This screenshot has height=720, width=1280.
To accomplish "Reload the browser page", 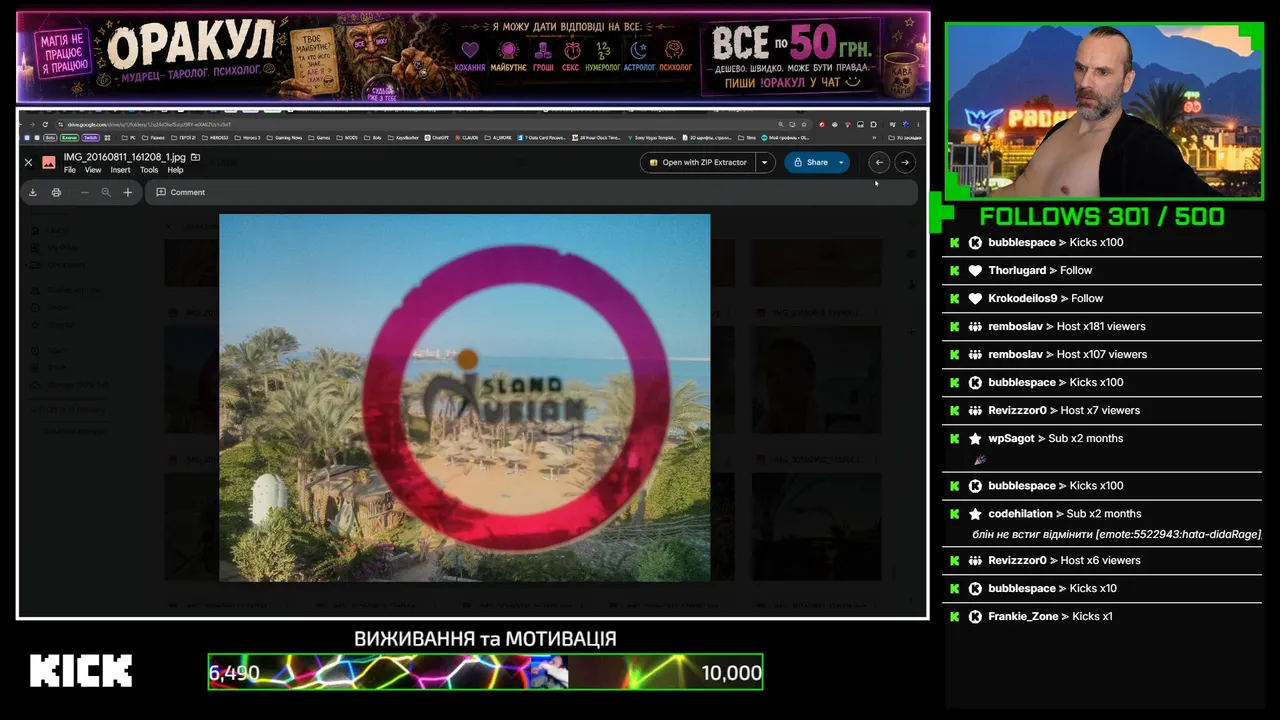I will pos(45,124).
